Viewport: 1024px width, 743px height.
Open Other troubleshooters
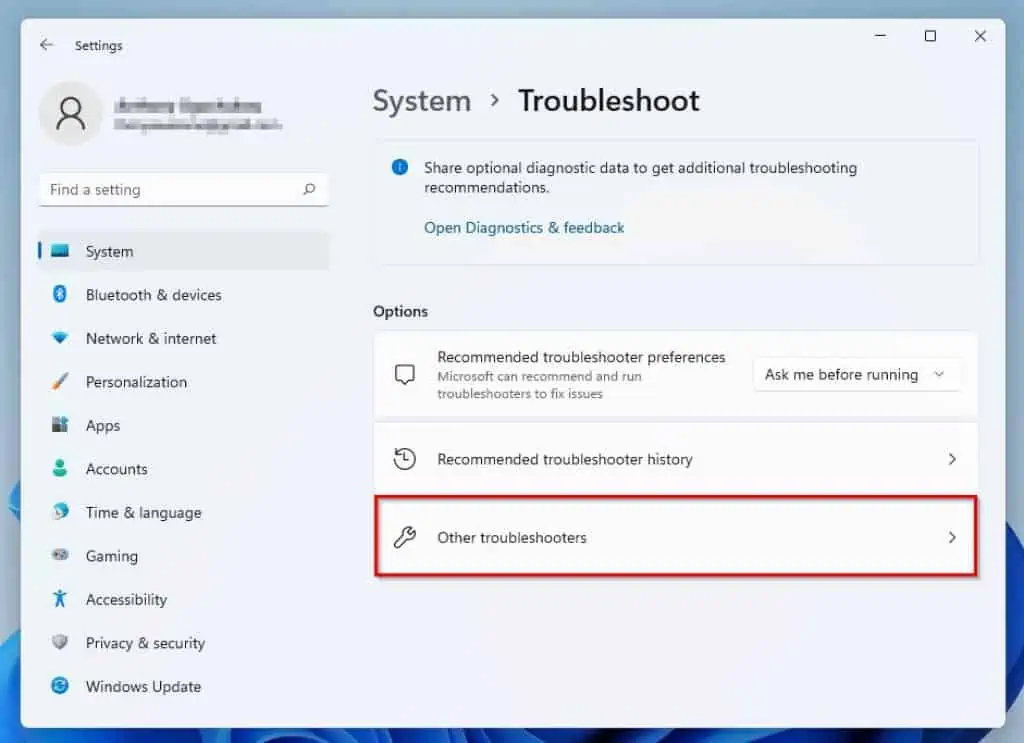pyautogui.click(x=675, y=537)
